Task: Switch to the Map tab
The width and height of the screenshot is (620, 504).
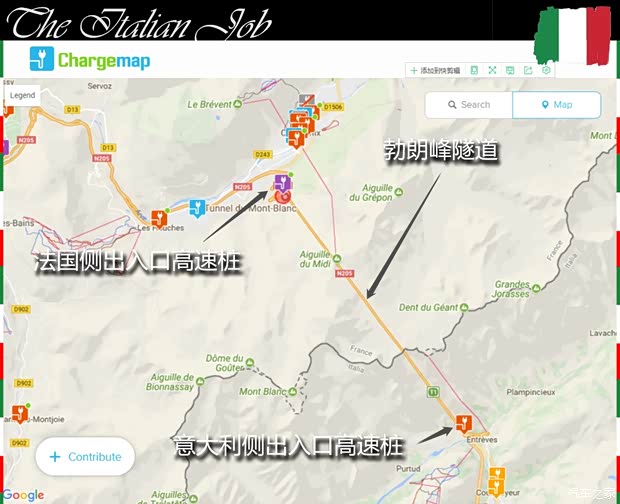Action: click(556, 105)
